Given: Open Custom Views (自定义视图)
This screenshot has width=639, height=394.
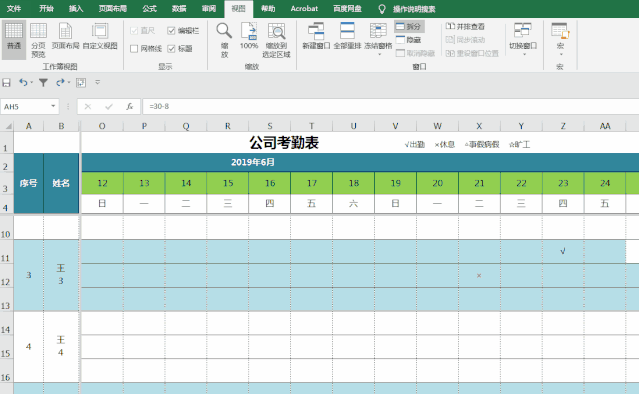Looking at the screenshot, I should (x=100, y=36).
